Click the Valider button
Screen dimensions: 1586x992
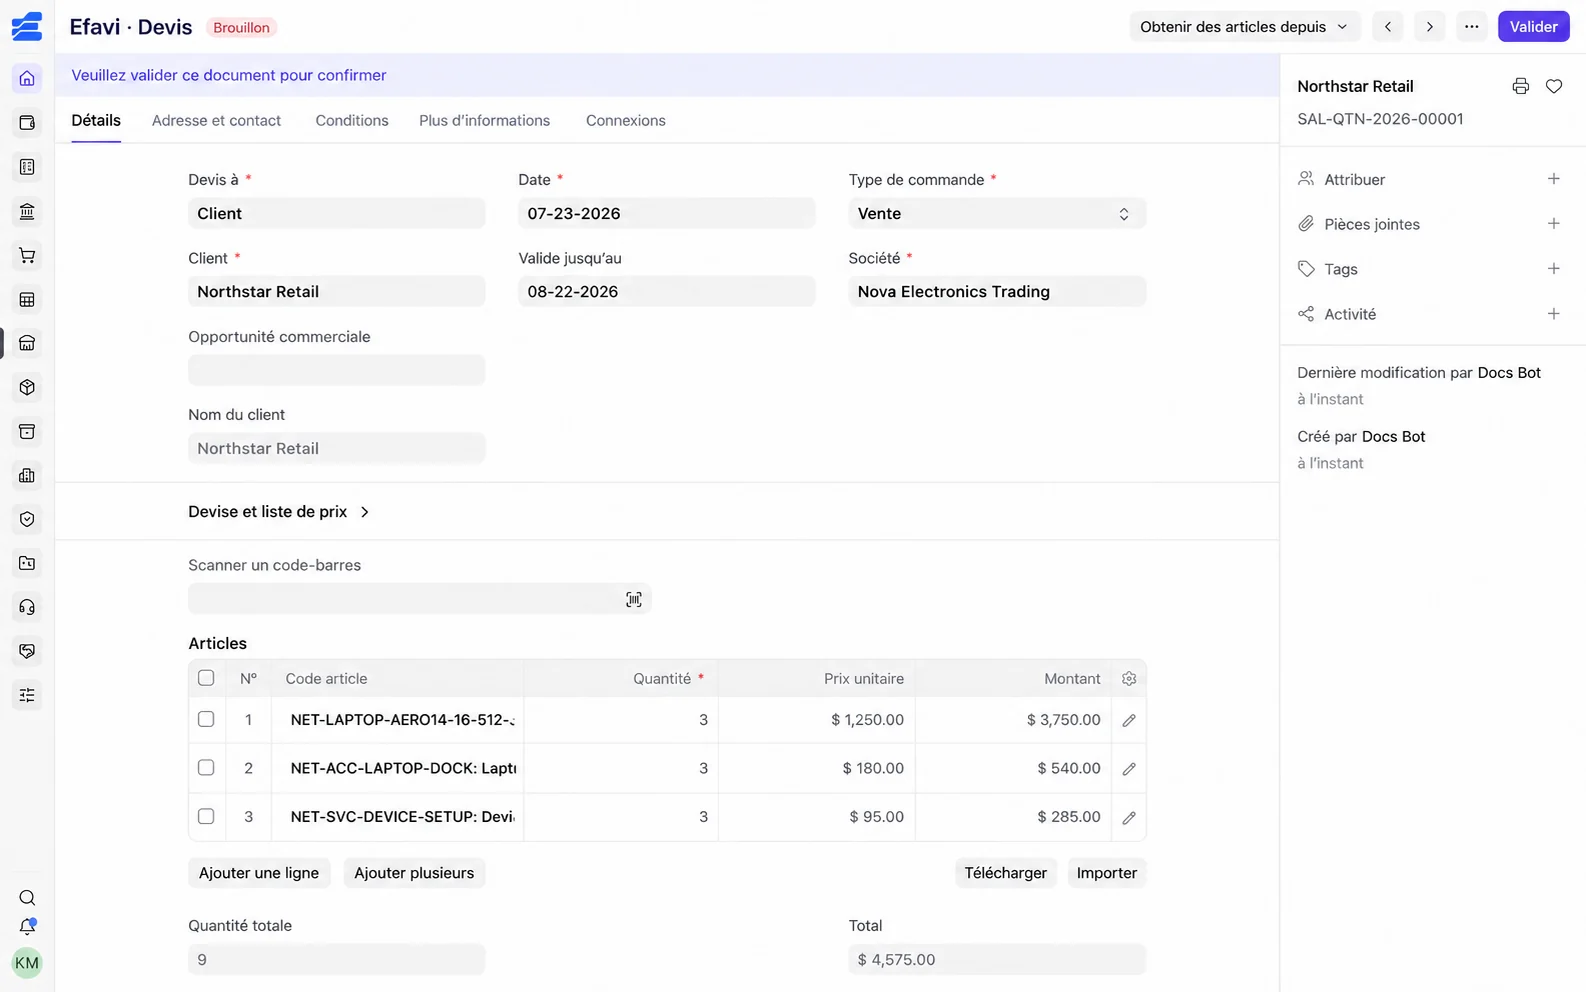1533,27
